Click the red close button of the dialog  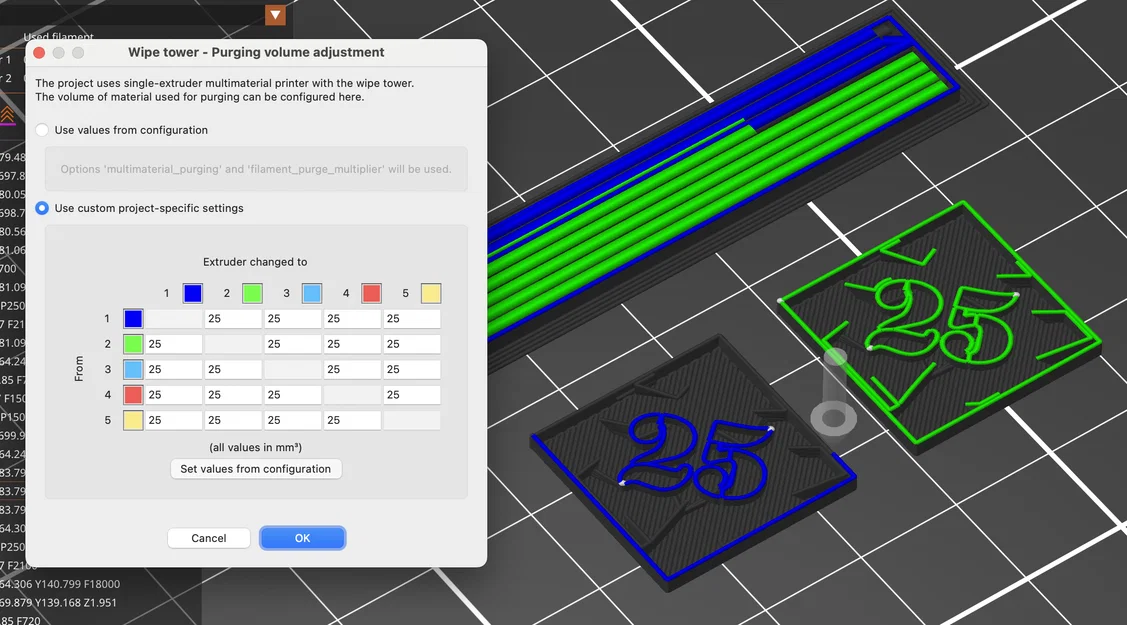pyautogui.click(x=40, y=52)
